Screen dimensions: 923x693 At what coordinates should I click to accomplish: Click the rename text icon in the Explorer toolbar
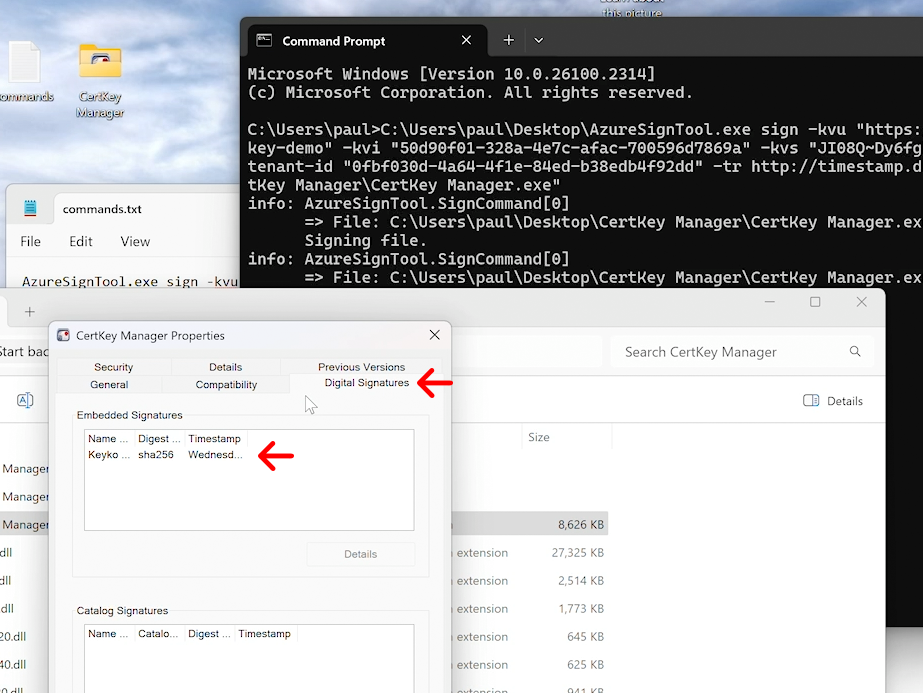click(x=23, y=398)
